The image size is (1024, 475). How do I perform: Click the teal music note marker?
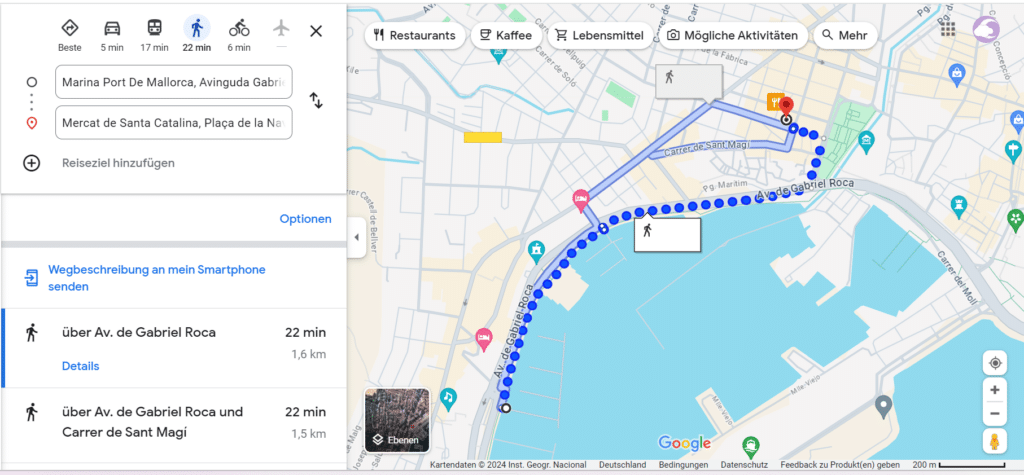(447, 397)
